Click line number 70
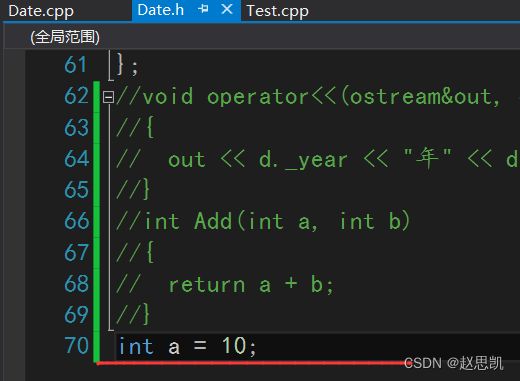This screenshot has width=520, height=381. pyautogui.click(x=76, y=345)
